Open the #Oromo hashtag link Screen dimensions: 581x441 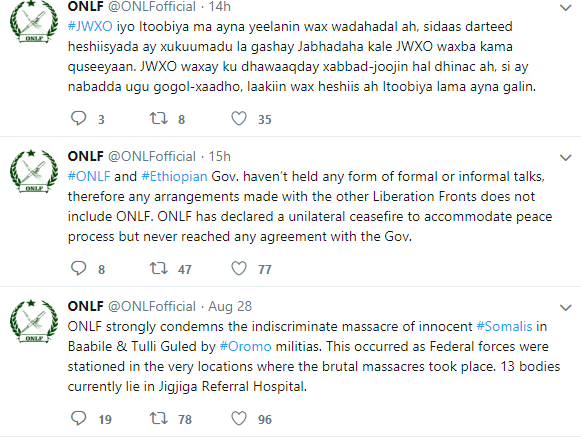[245, 346]
